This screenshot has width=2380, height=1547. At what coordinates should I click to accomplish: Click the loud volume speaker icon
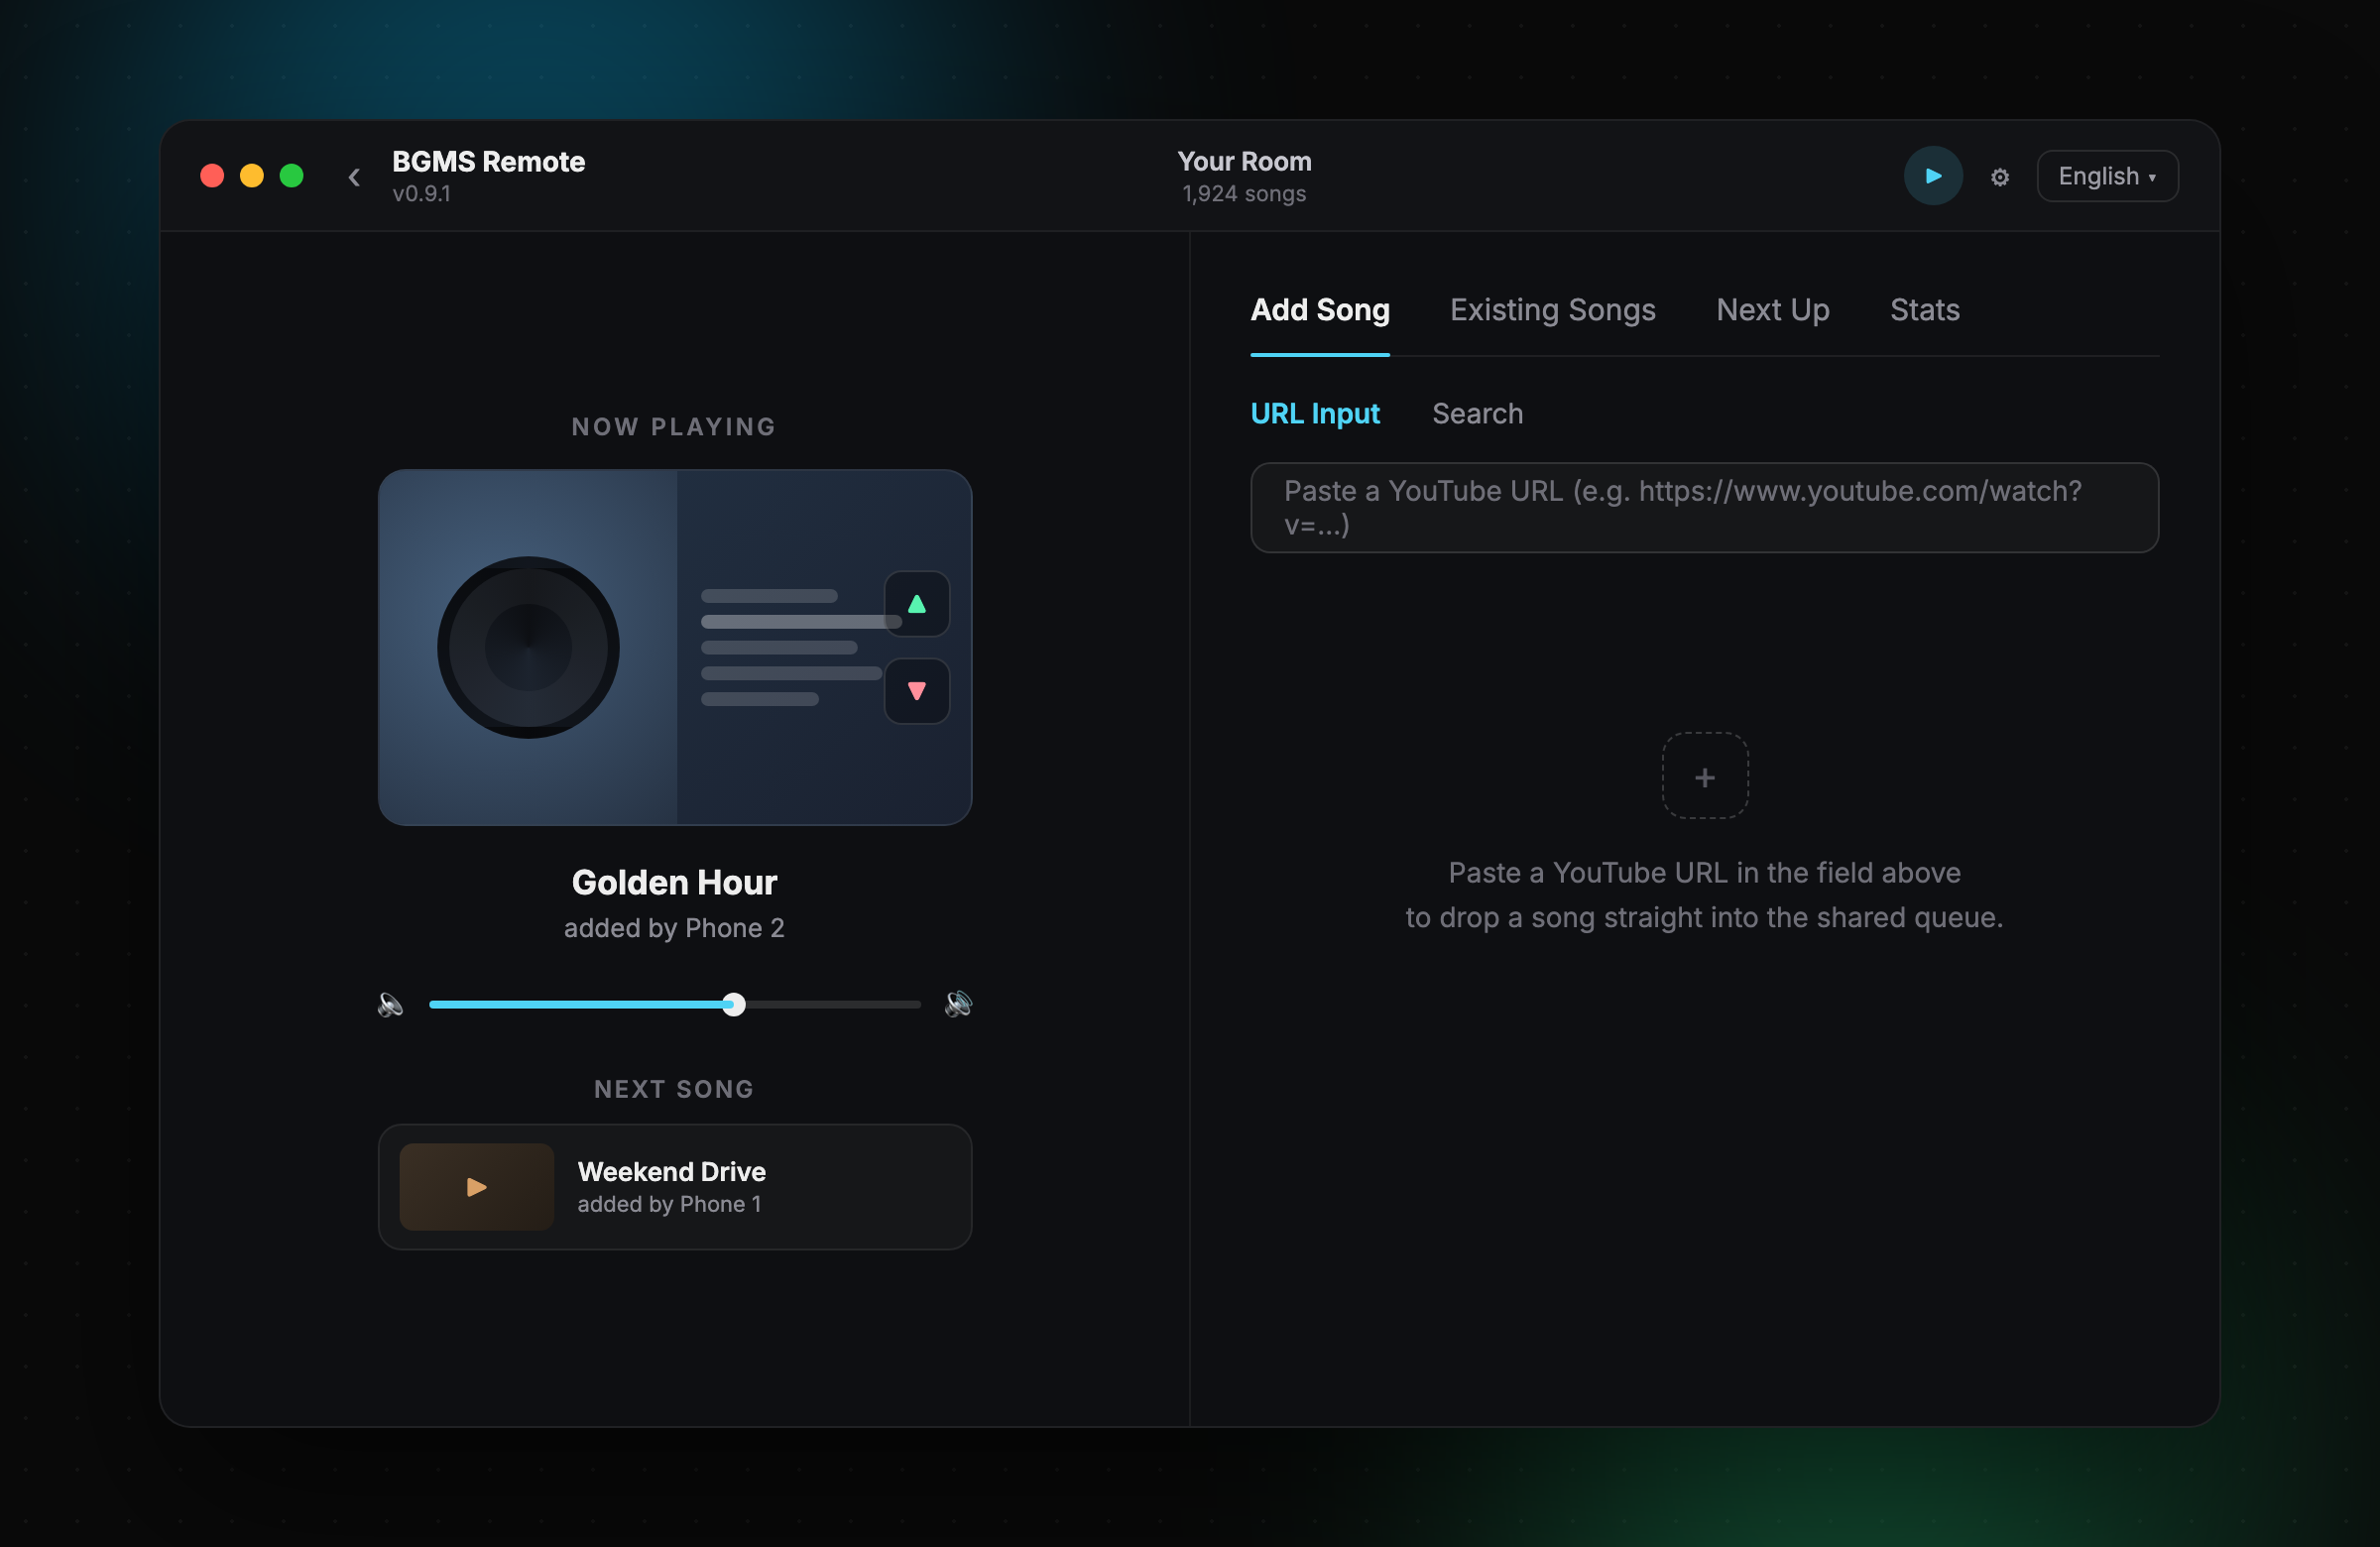(958, 1003)
